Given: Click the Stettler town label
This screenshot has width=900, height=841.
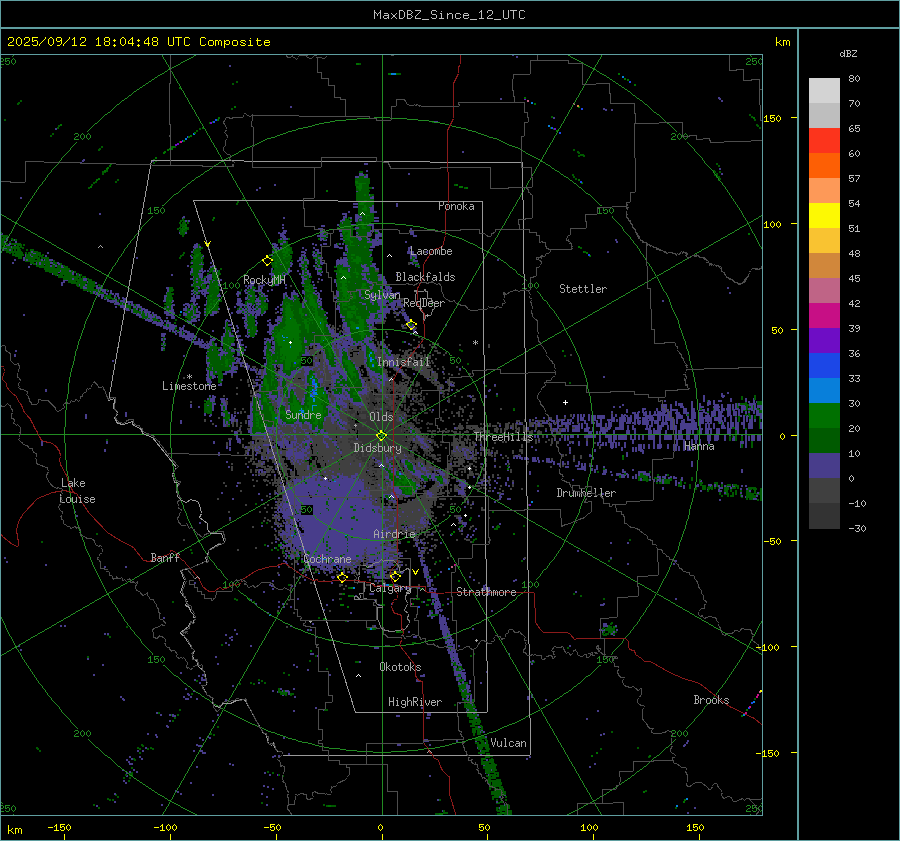Looking at the screenshot, I should [x=583, y=289].
